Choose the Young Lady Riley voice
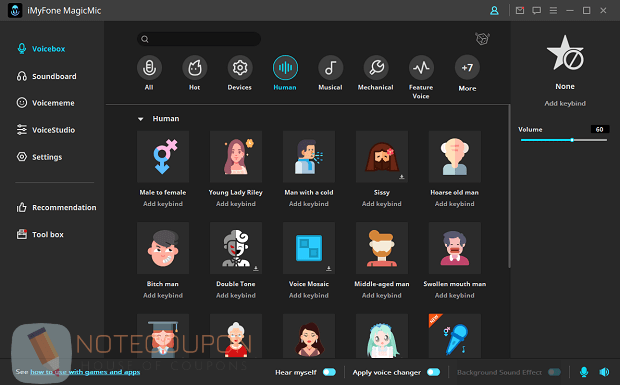The image size is (620, 385). pyautogui.click(x=236, y=157)
